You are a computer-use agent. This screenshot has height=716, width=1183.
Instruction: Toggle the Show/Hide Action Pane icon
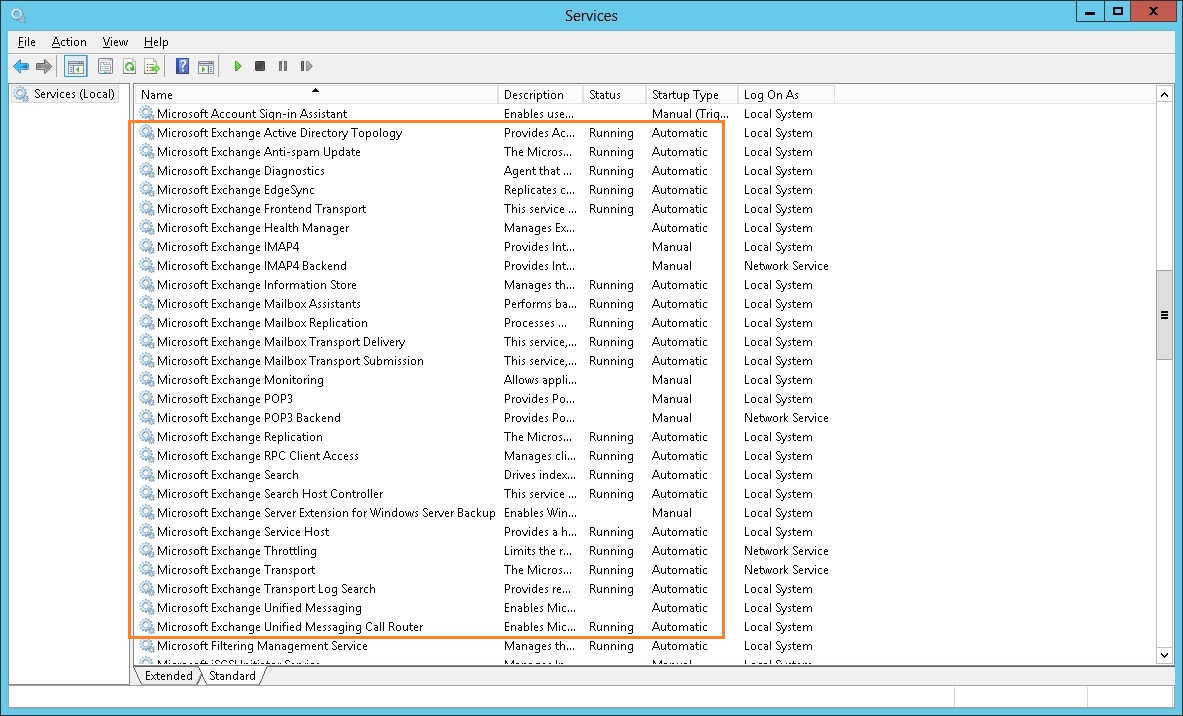pos(206,66)
